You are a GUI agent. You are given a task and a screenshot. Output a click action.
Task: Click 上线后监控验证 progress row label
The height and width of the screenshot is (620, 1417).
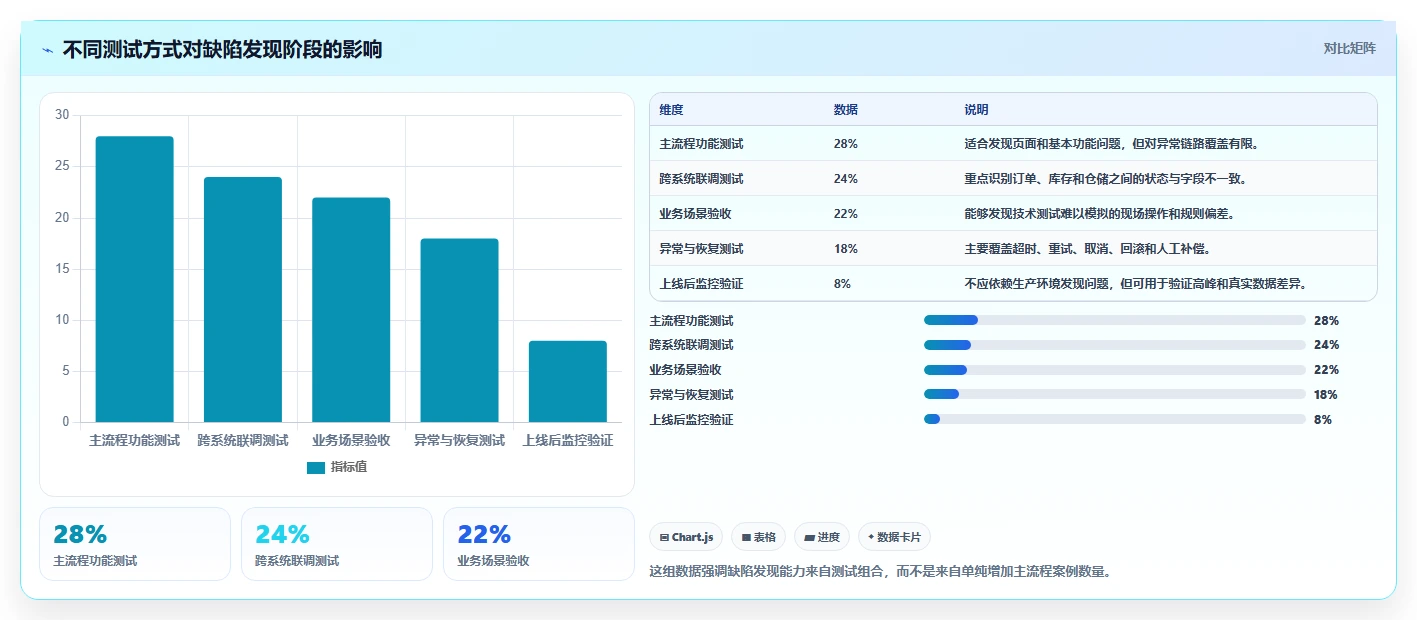click(692, 420)
